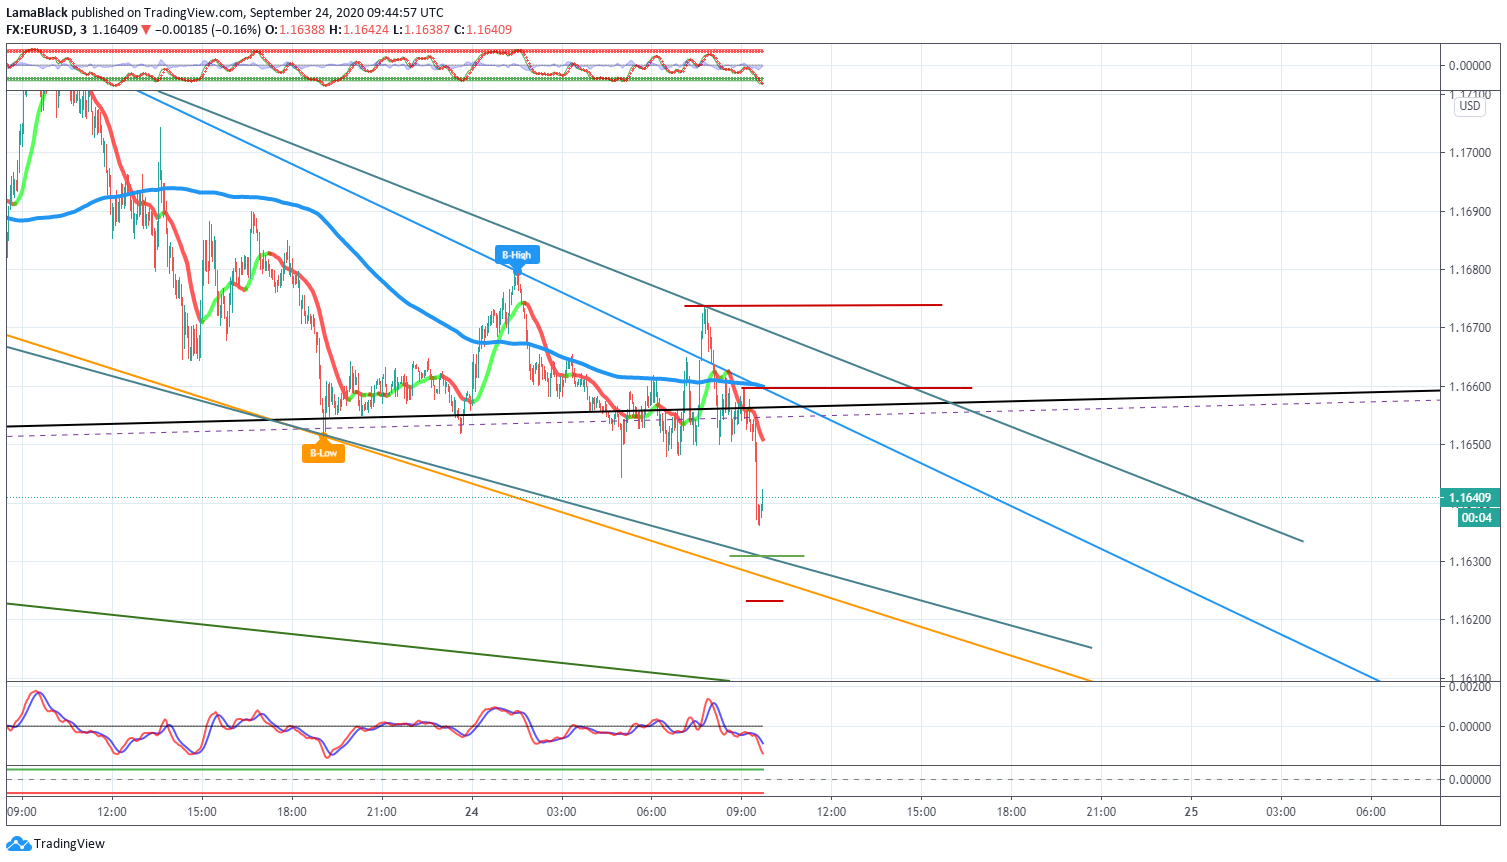Select the B-Low marker label
The height and width of the screenshot is (862, 1507).
pyautogui.click(x=323, y=453)
